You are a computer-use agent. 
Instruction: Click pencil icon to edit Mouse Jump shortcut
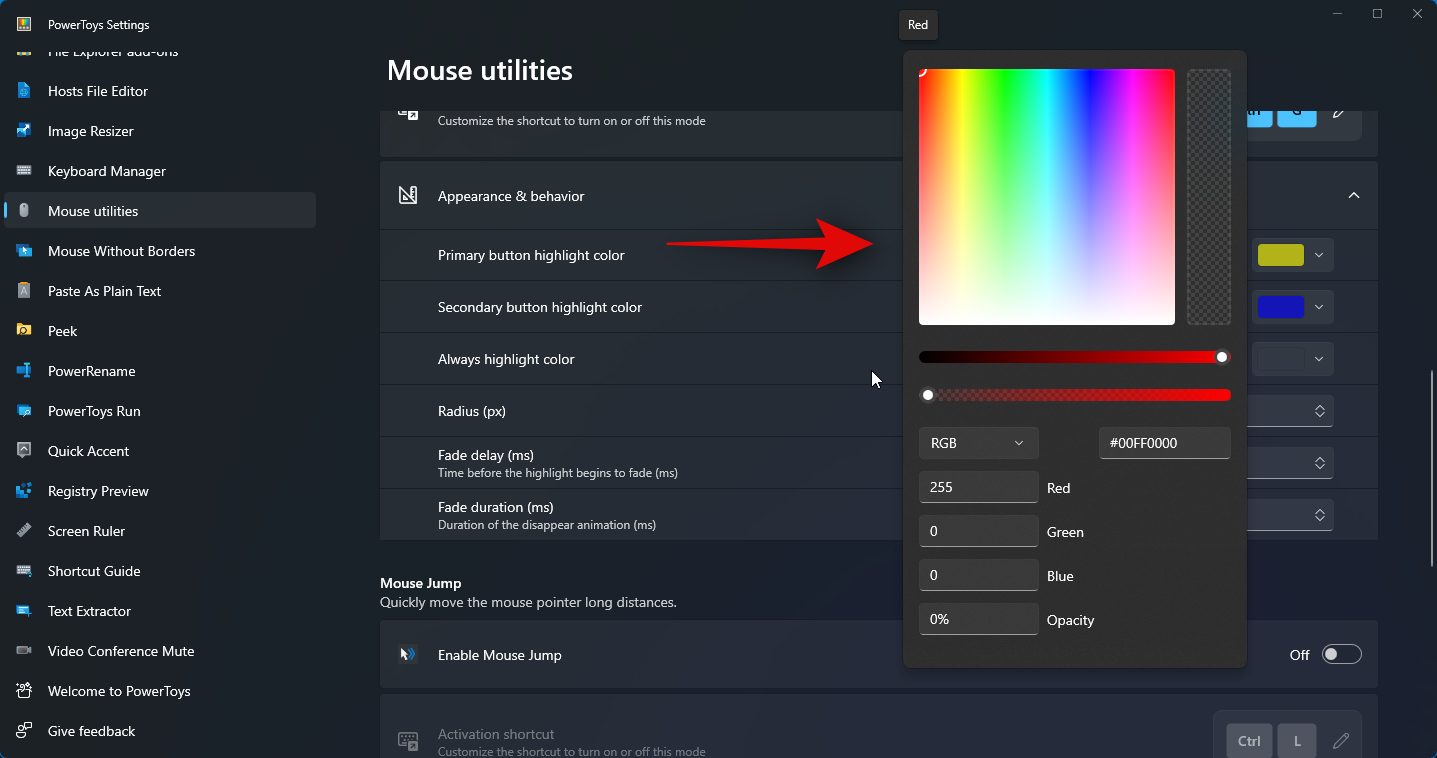(1340, 741)
